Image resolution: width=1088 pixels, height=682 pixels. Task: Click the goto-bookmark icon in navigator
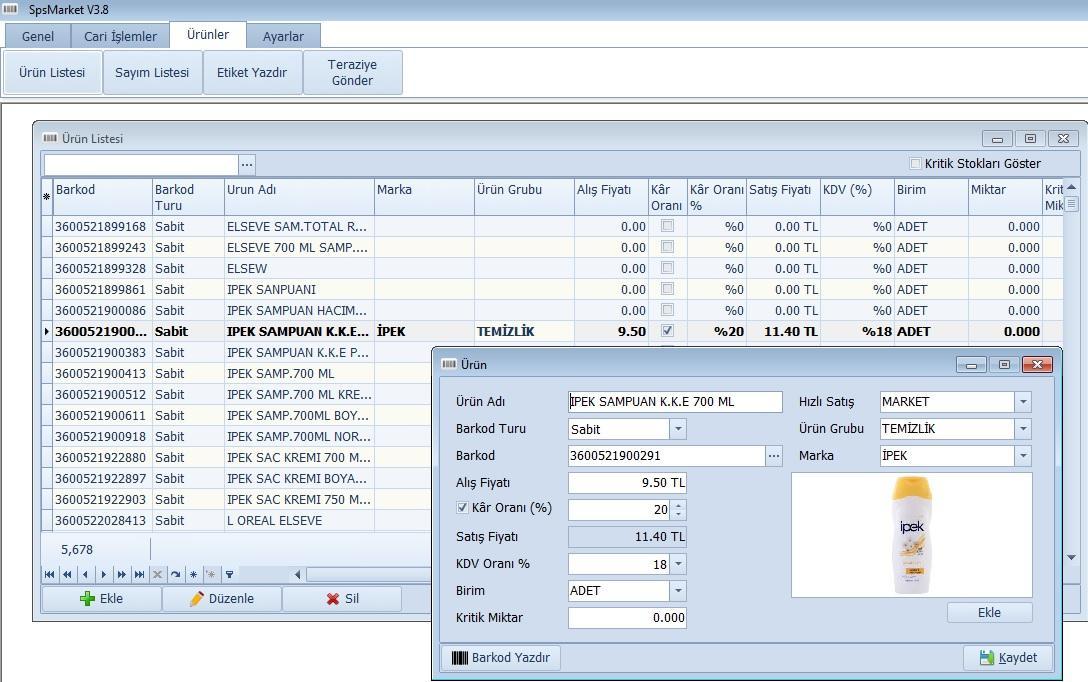click(211, 574)
